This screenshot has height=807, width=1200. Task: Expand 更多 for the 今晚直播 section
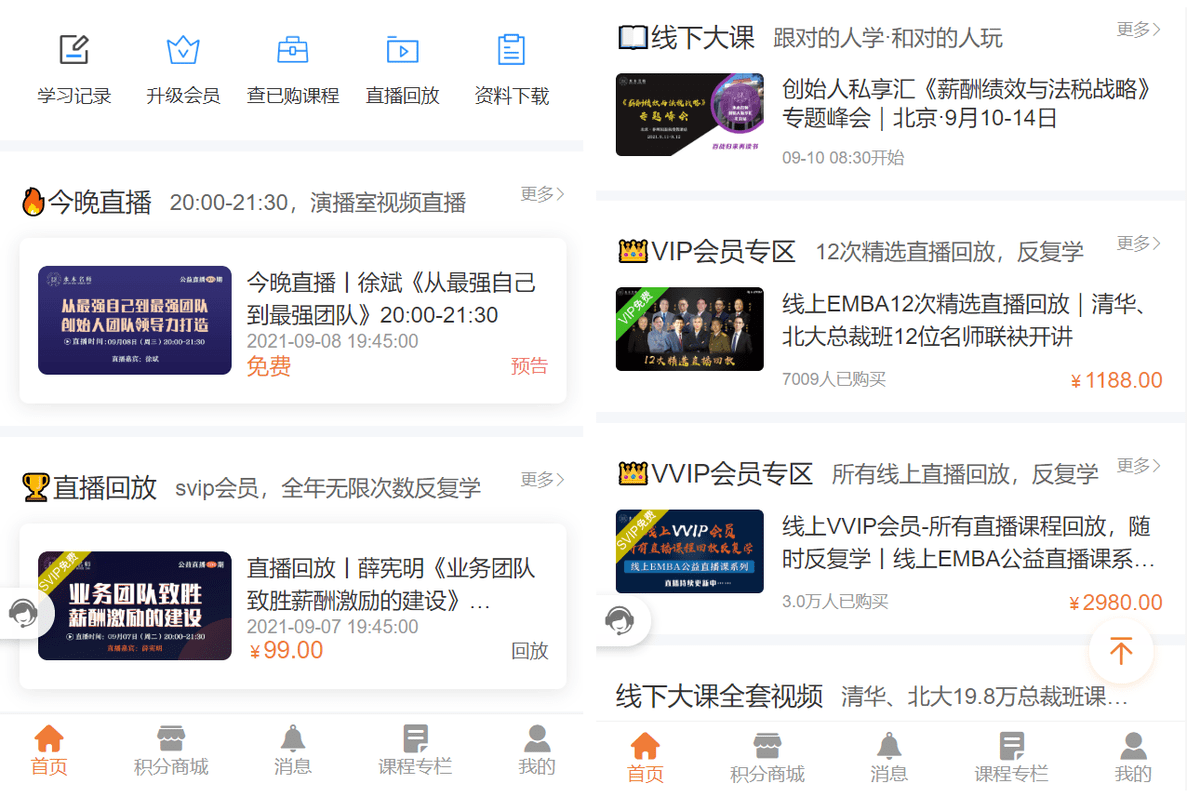click(542, 194)
